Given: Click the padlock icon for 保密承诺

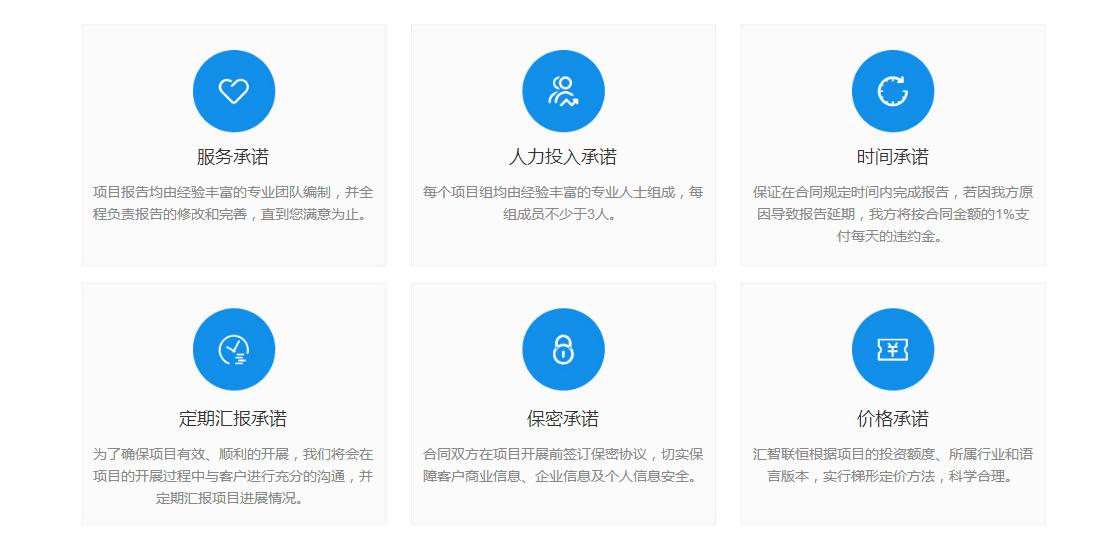Looking at the screenshot, I should 563,349.
